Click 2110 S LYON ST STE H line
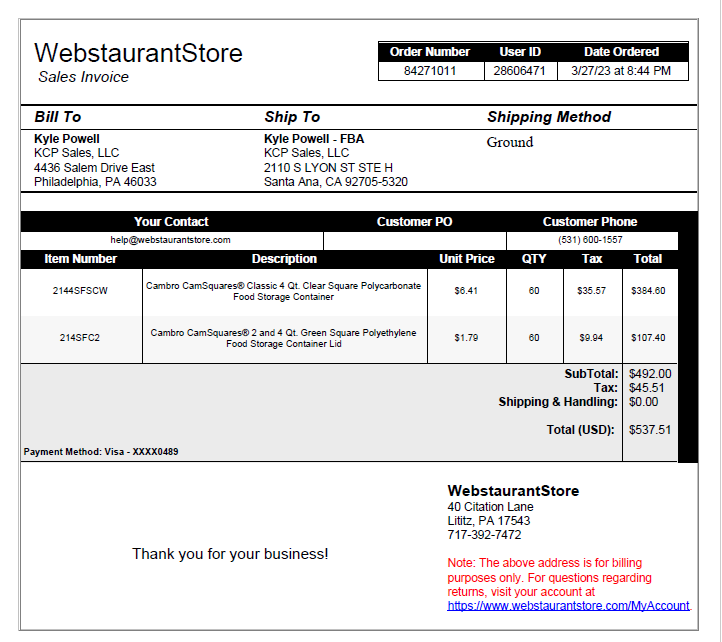 [328, 168]
